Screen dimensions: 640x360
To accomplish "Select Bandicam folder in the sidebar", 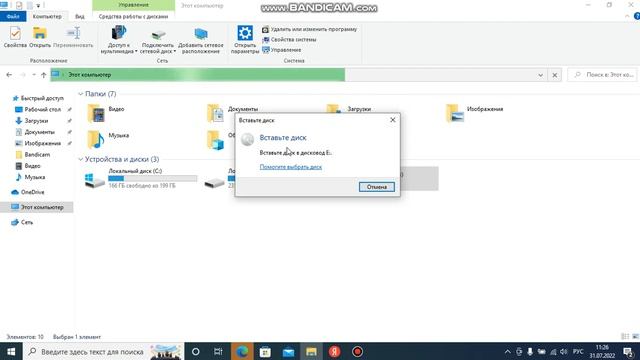I will pyautogui.click(x=33, y=155).
